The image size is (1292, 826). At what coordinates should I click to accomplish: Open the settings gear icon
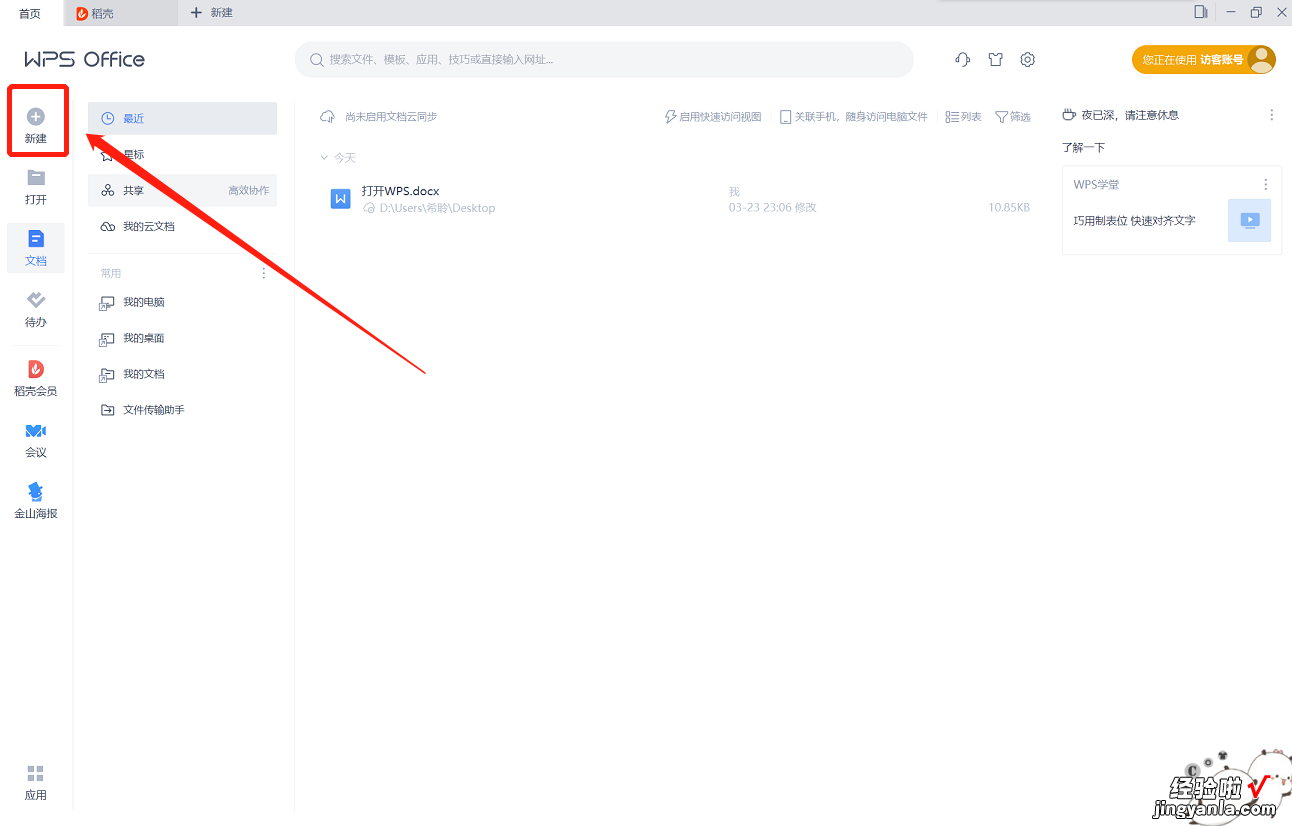coord(1028,59)
